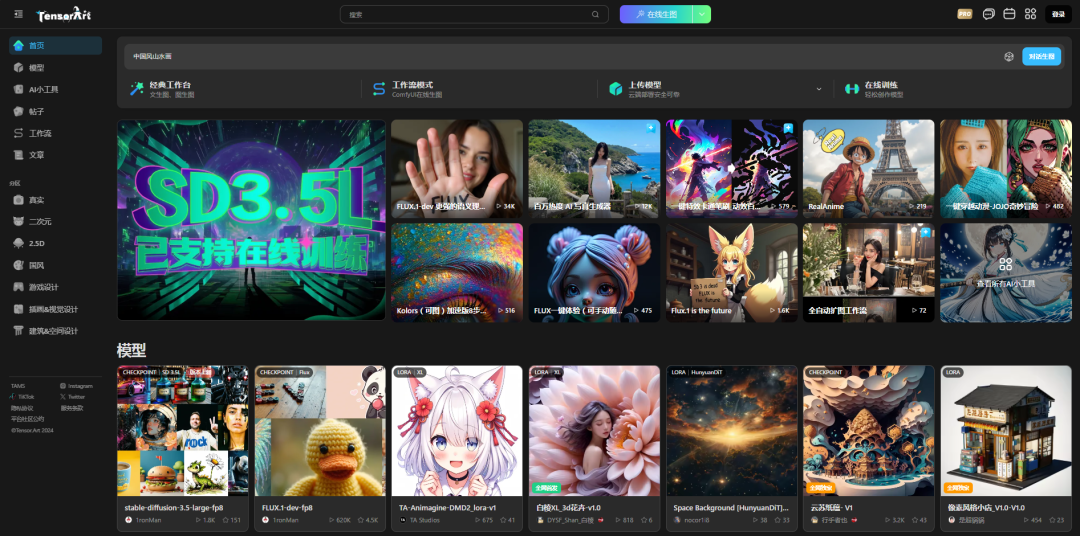Screen dimensions: 1080x536
Task: Open the TA-Animagine-DMD2_lora-v1 model card
Action: (457, 448)
